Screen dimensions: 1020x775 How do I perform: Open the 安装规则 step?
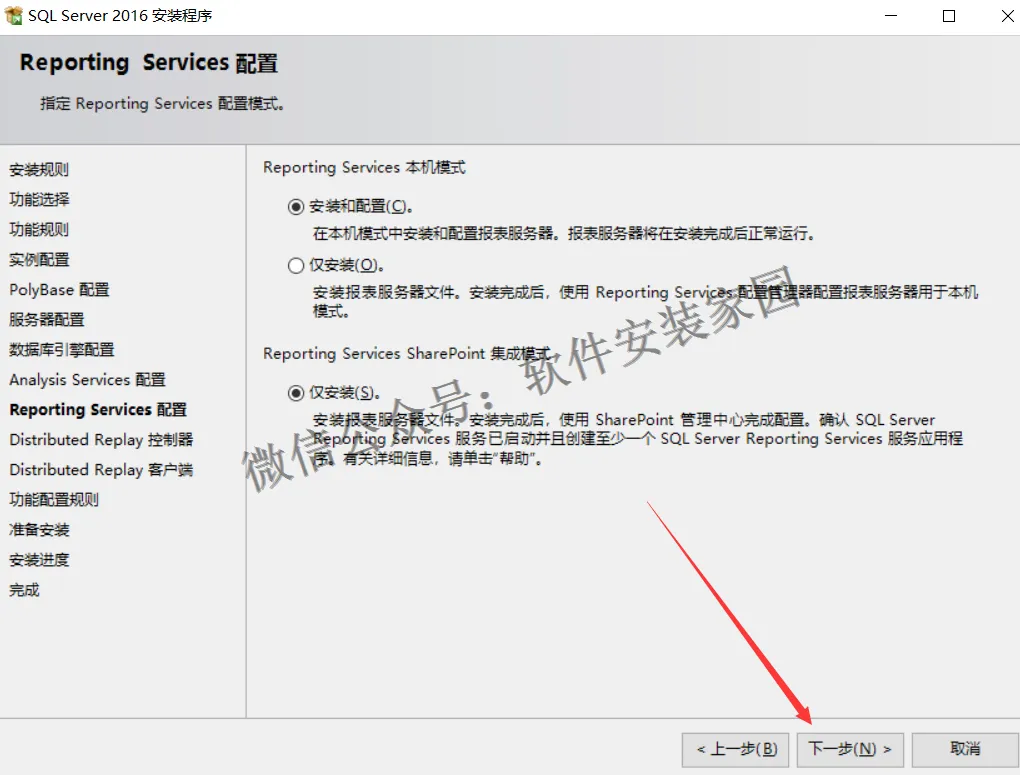39,170
